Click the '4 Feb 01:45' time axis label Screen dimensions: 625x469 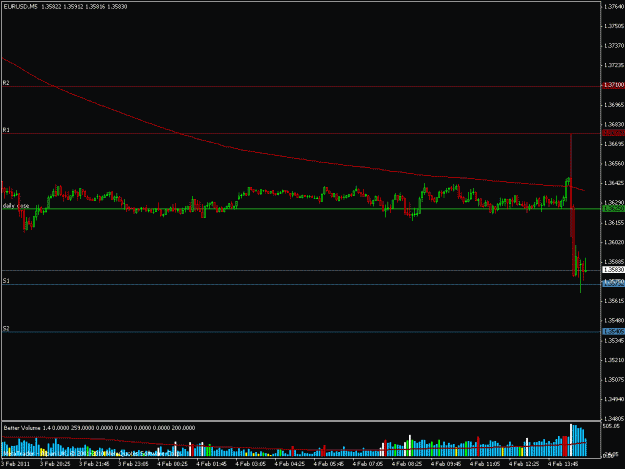tap(212, 464)
